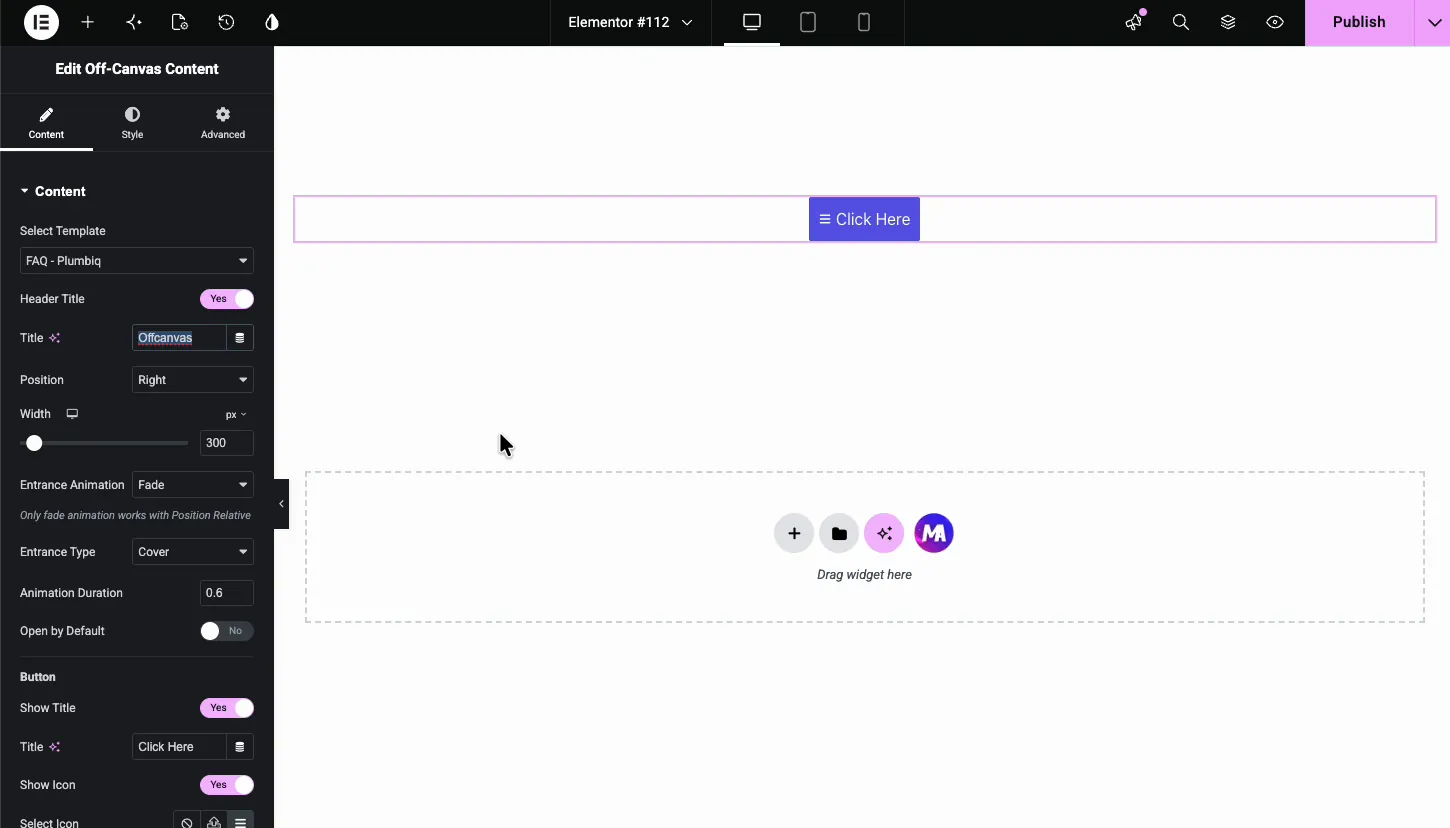Click dynamic tags icon beside Click Here field

point(240,747)
